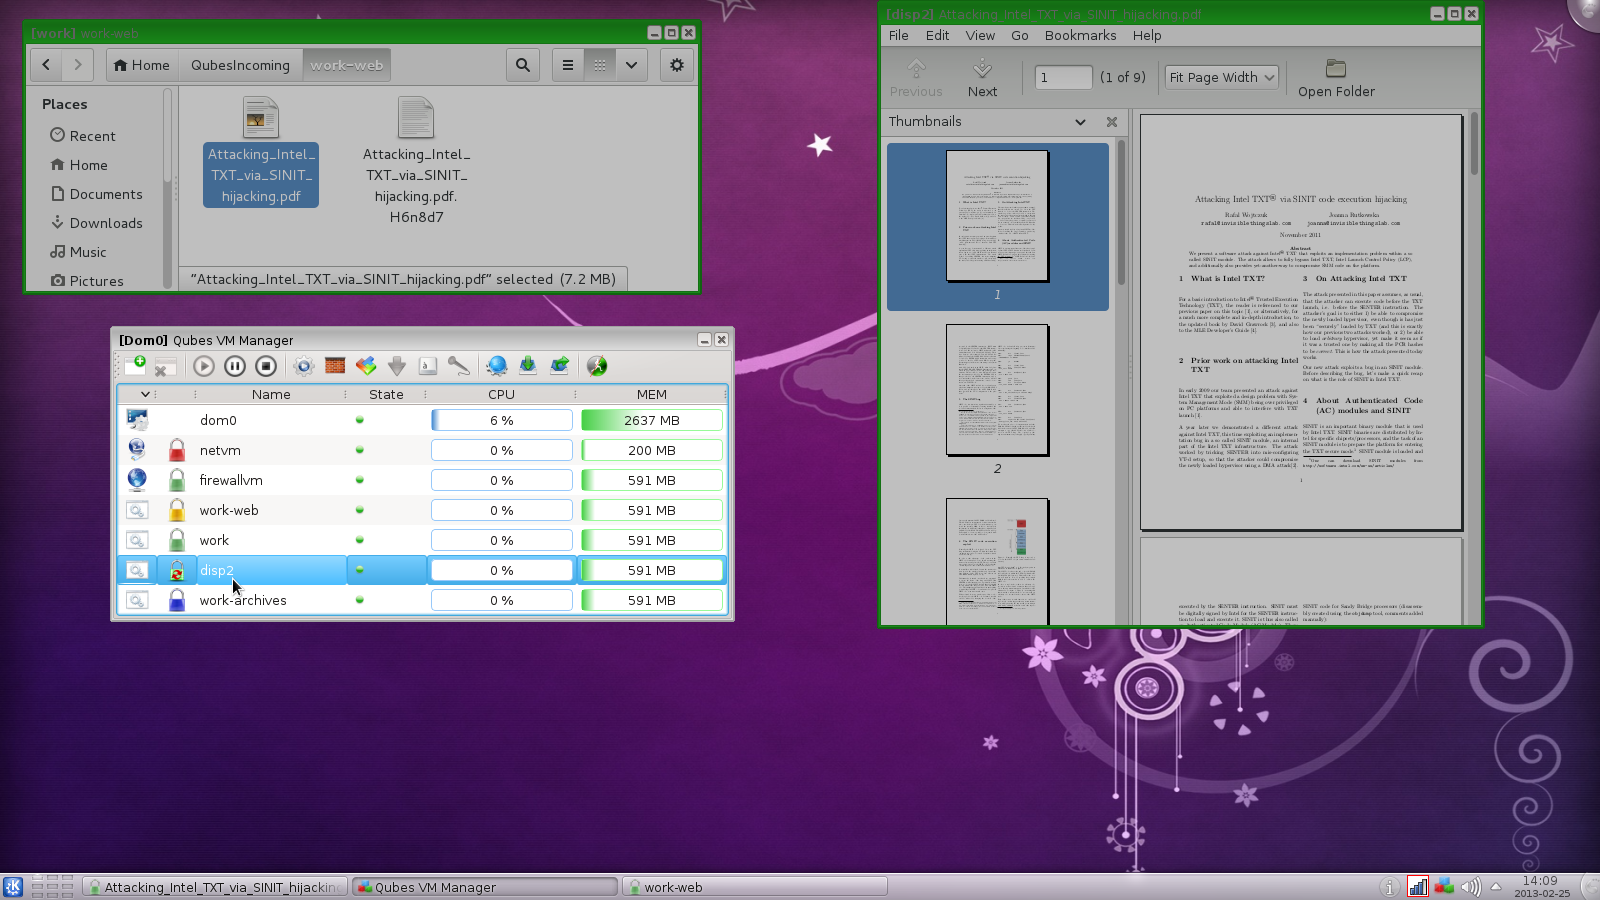The width and height of the screenshot is (1600, 900).
Task: Select the netvm row in VM Manager
Action: point(422,450)
